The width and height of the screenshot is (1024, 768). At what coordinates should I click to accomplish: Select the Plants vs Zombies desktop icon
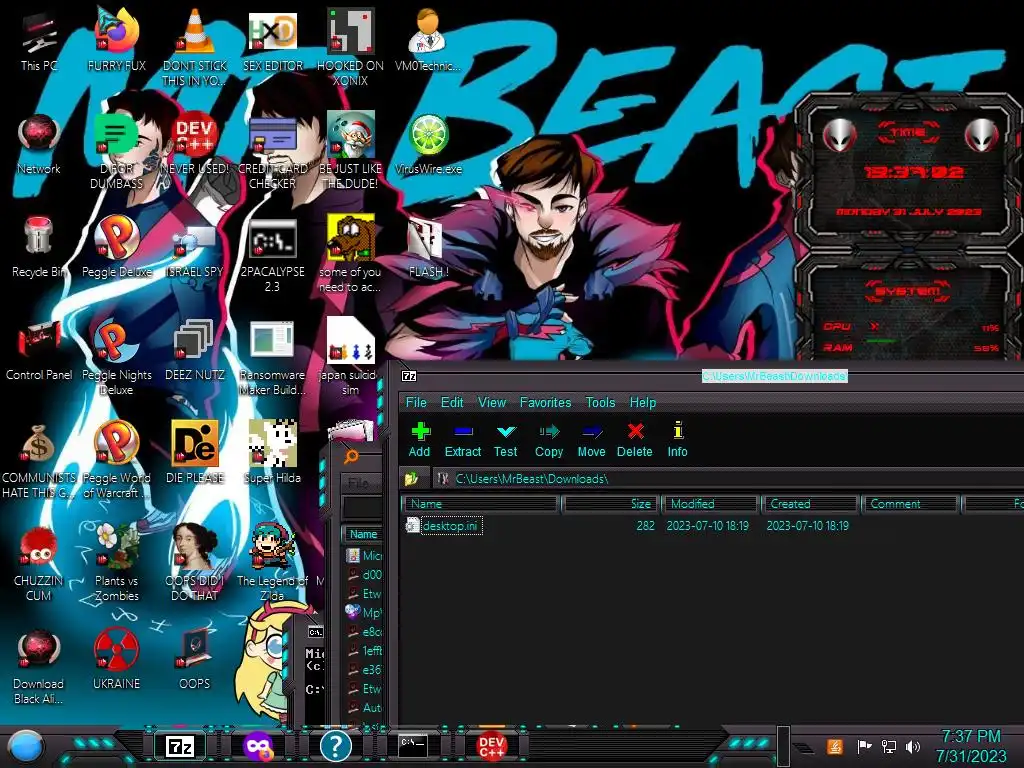[117, 564]
